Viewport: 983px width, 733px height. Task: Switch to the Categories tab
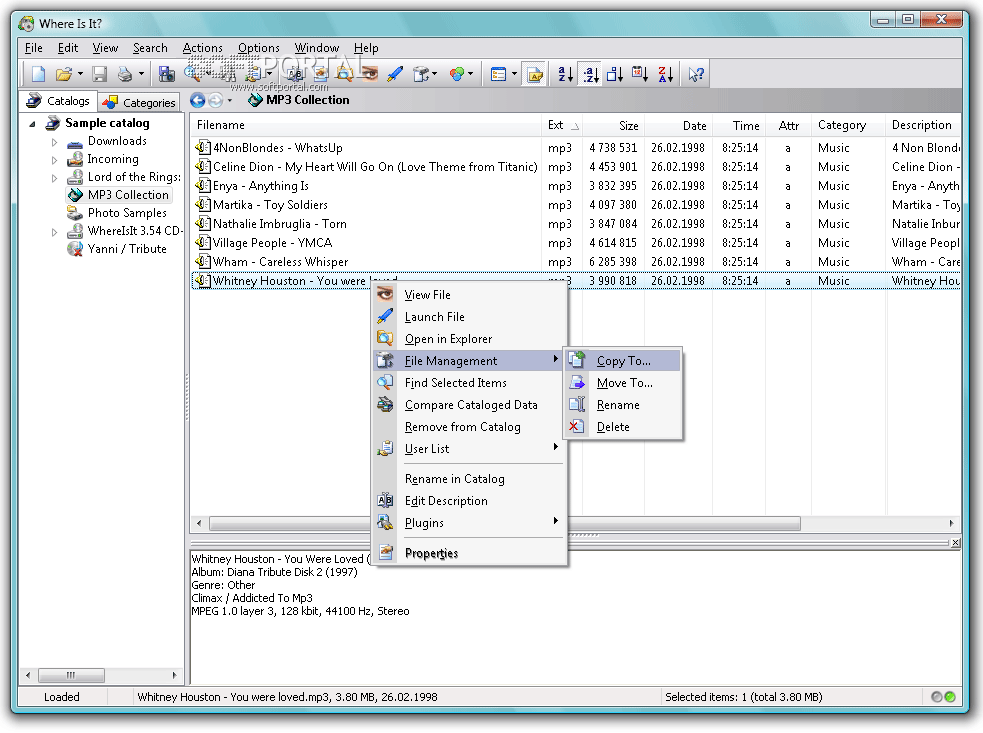pyautogui.click(x=139, y=102)
